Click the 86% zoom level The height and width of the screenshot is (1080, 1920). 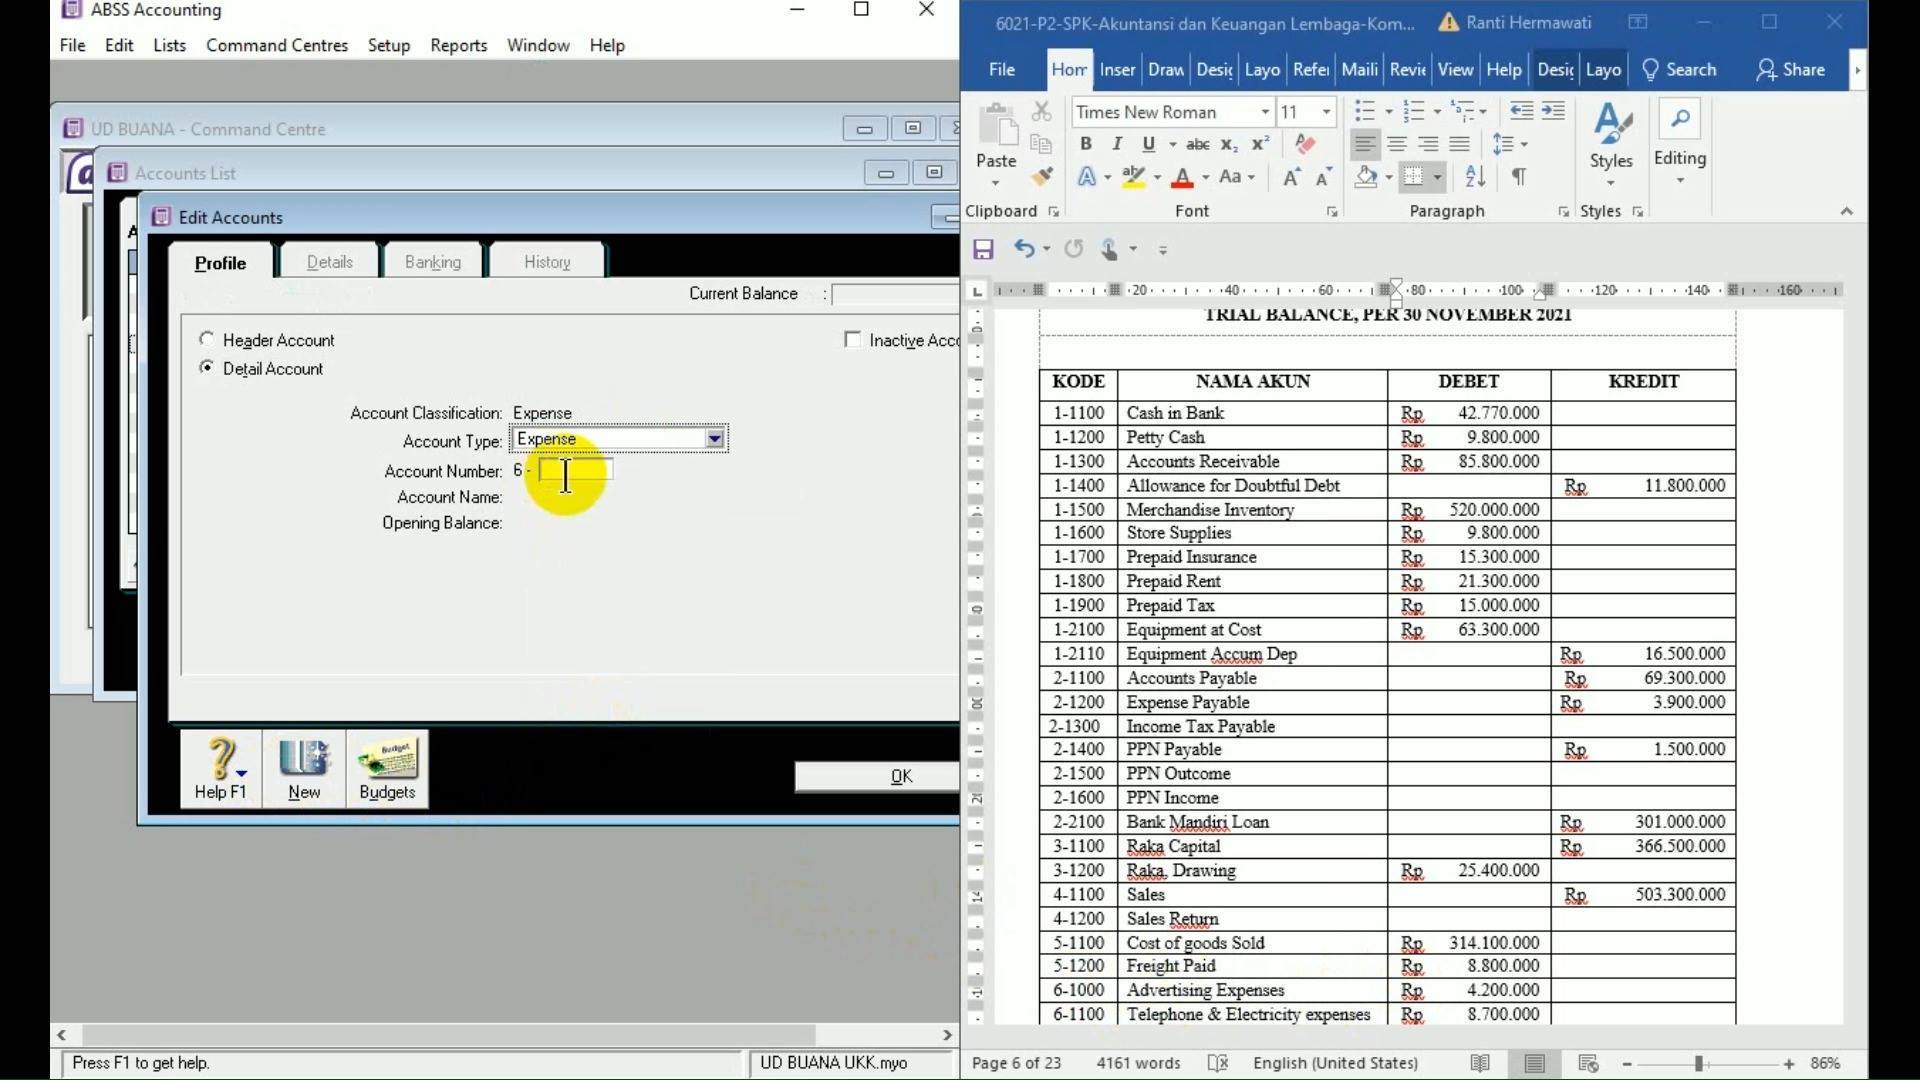pos(1825,1063)
